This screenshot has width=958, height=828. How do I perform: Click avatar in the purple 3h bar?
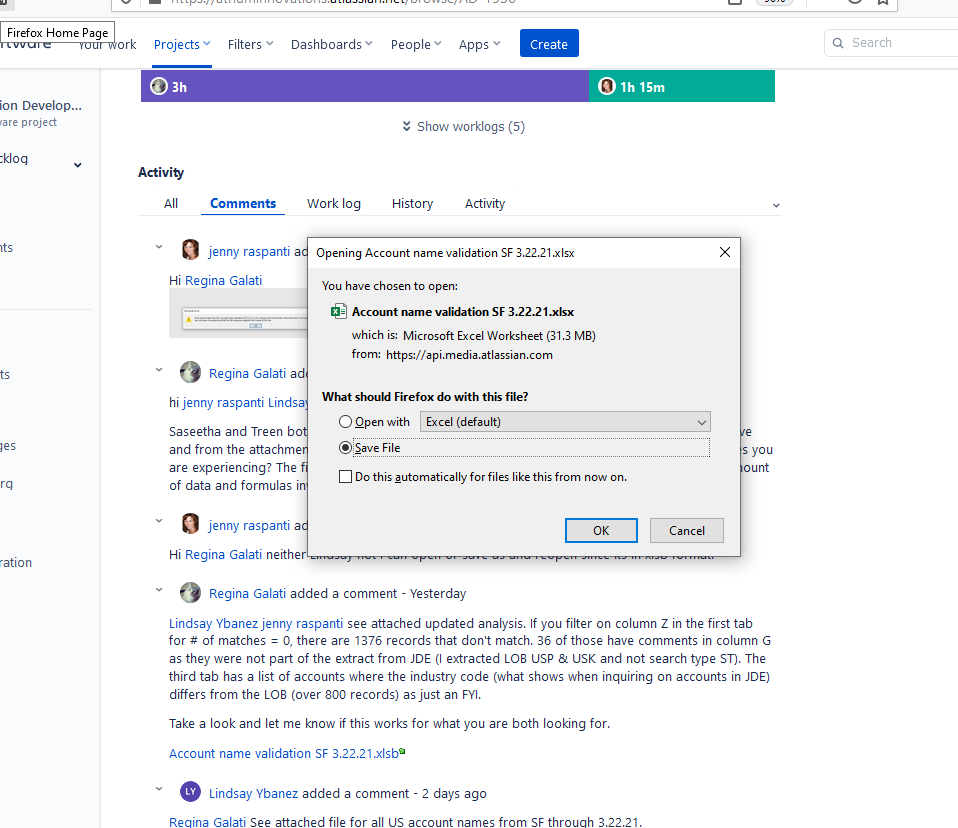click(x=159, y=86)
